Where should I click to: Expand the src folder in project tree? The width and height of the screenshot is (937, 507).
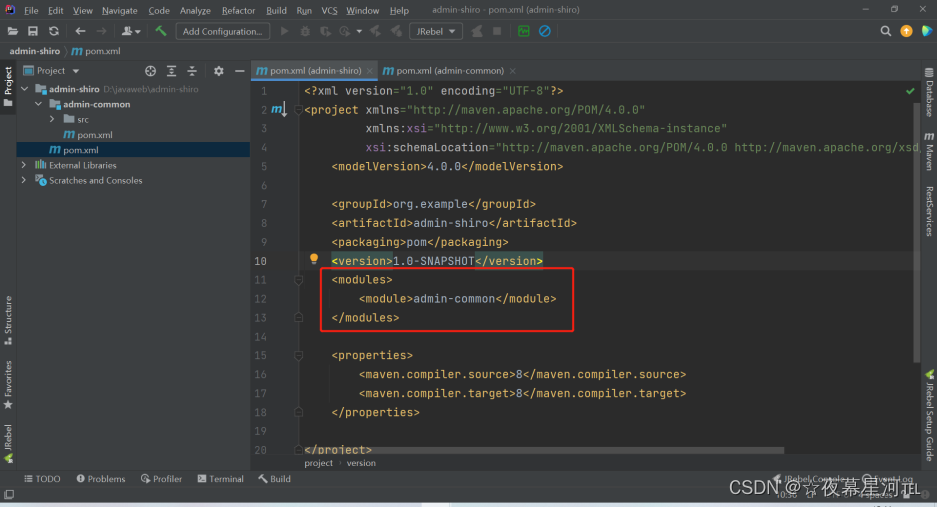click(x=52, y=119)
